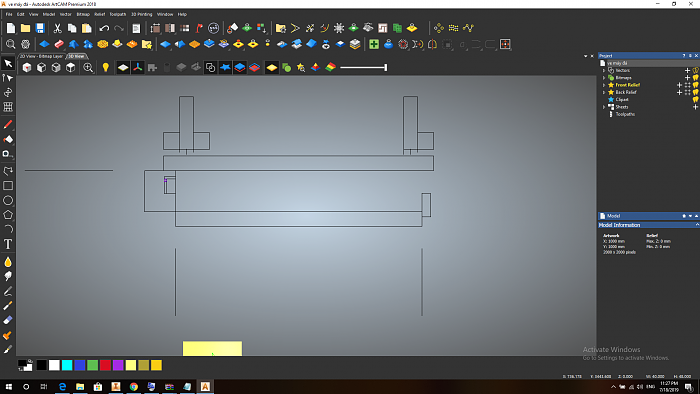Image resolution: width=700 pixels, height=394 pixels.
Task: Choose the Create Rectangle tool
Action: [x=8, y=186]
